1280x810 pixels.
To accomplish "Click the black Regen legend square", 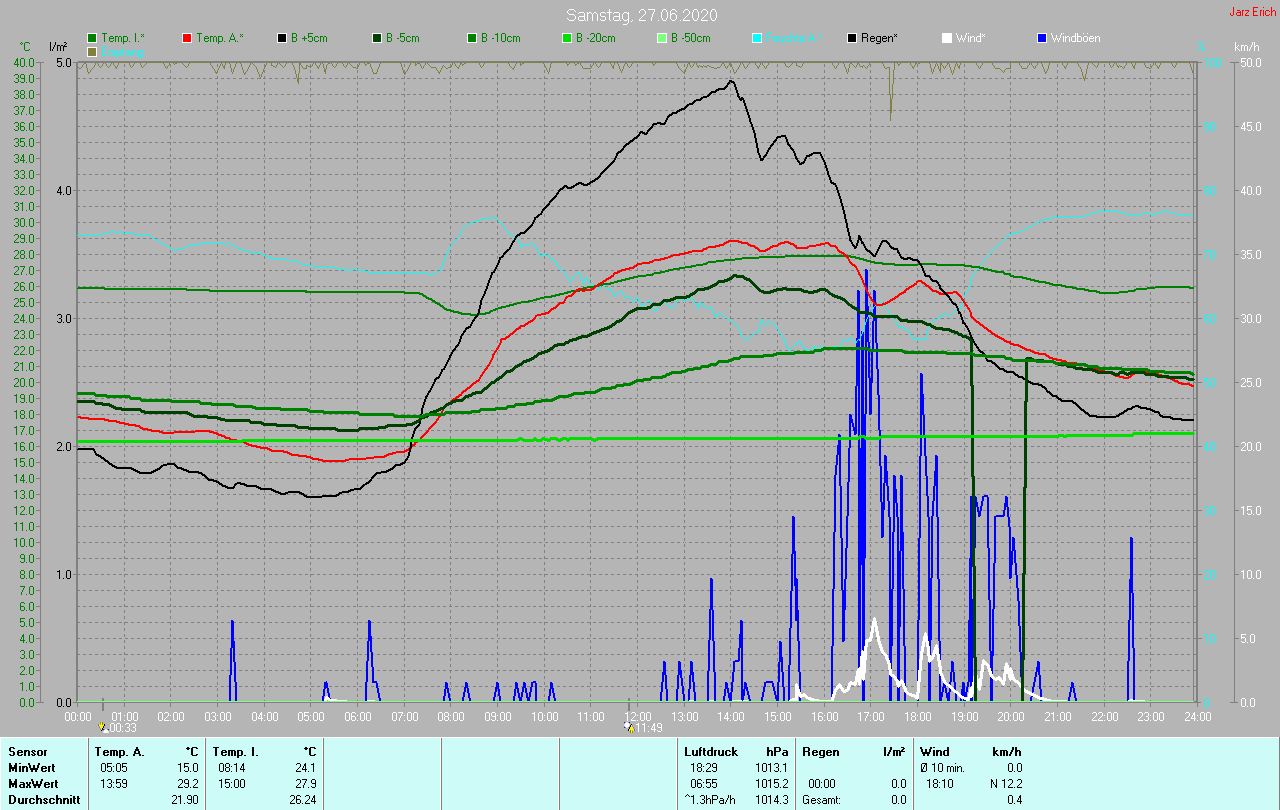I will pyautogui.click(x=852, y=38).
